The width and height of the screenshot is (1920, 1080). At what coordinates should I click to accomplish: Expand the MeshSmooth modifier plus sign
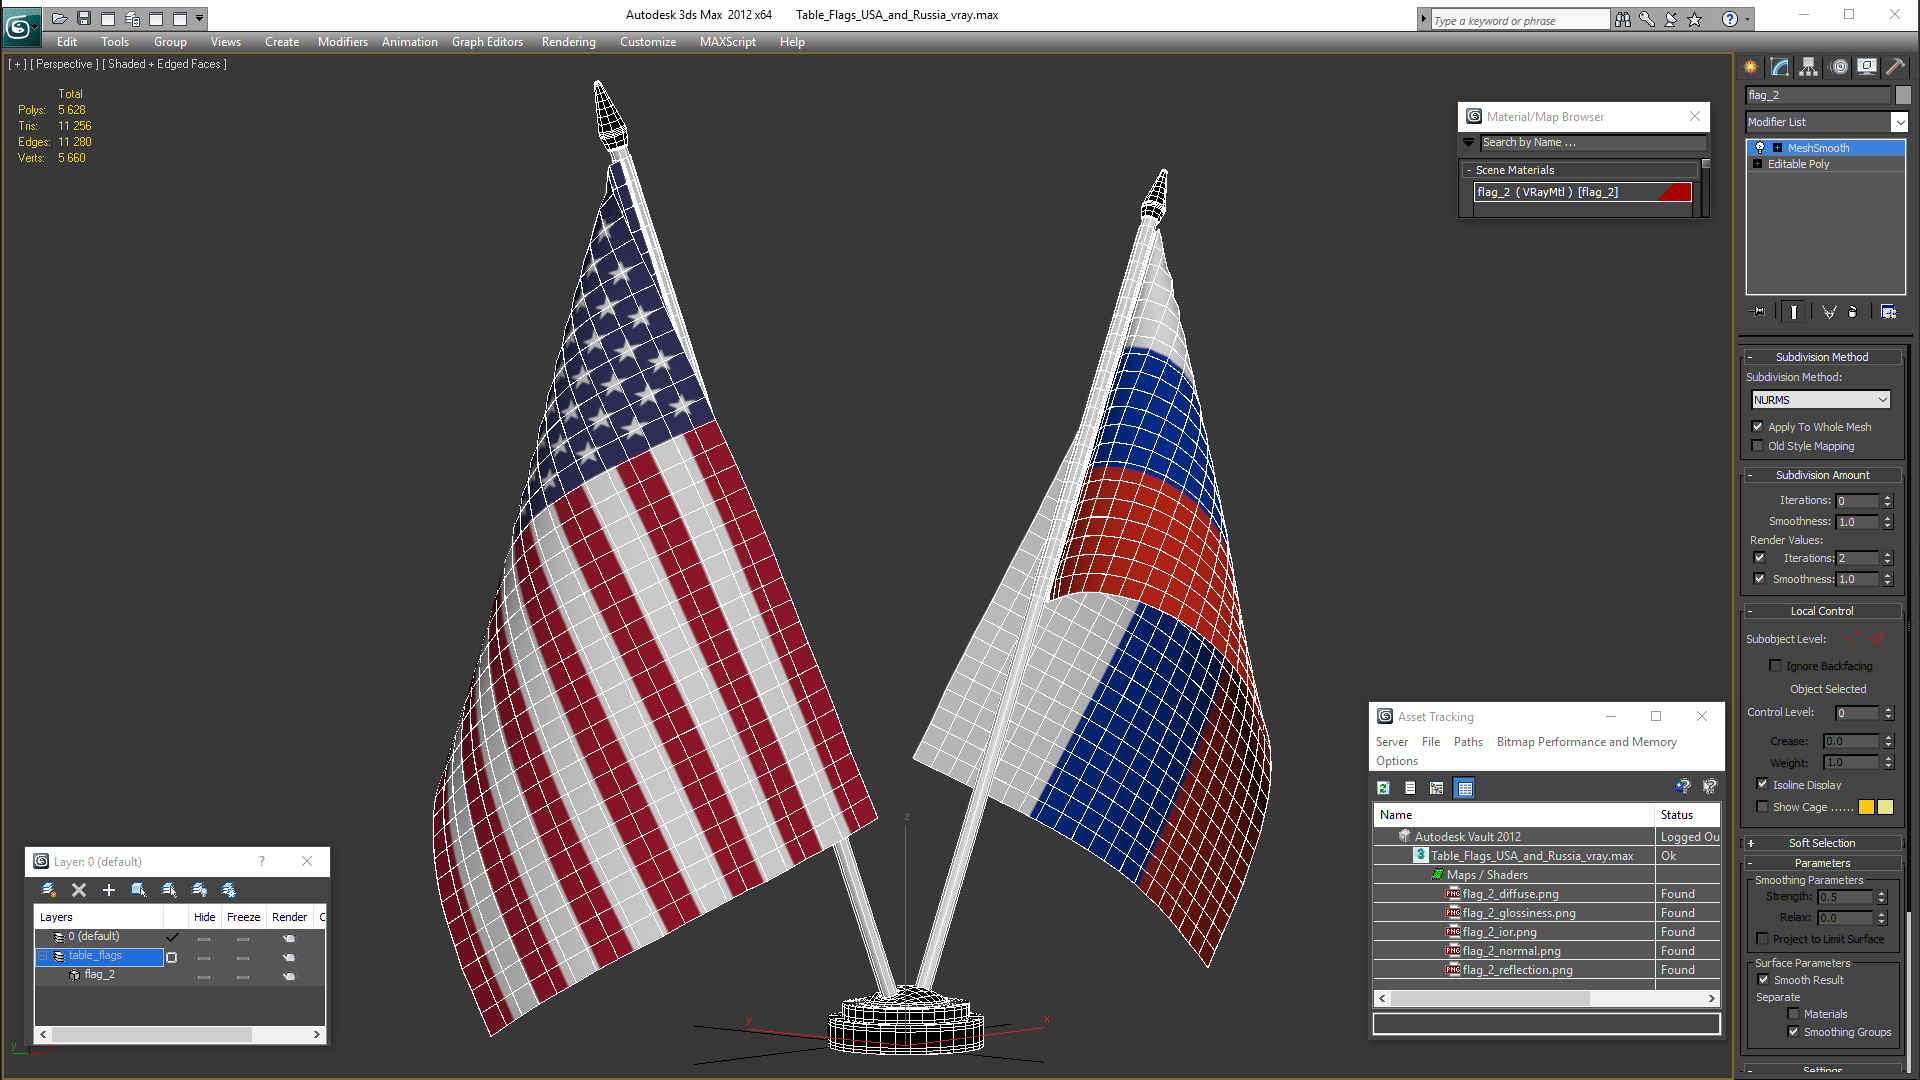tap(1777, 148)
